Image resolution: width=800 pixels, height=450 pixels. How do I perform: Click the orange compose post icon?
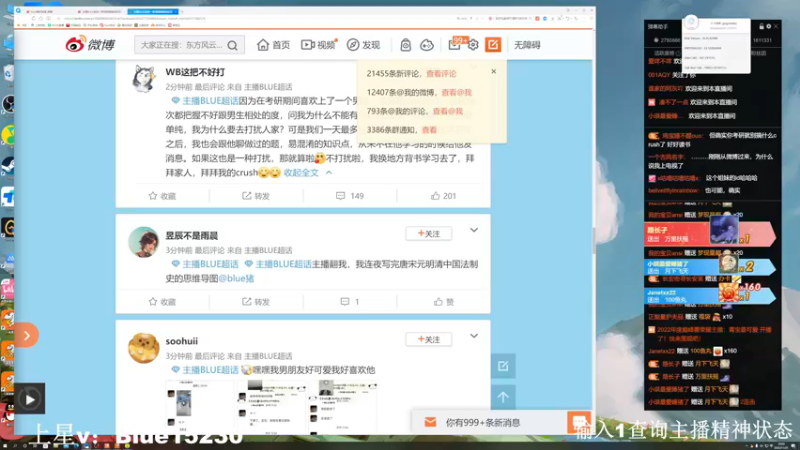click(x=493, y=45)
